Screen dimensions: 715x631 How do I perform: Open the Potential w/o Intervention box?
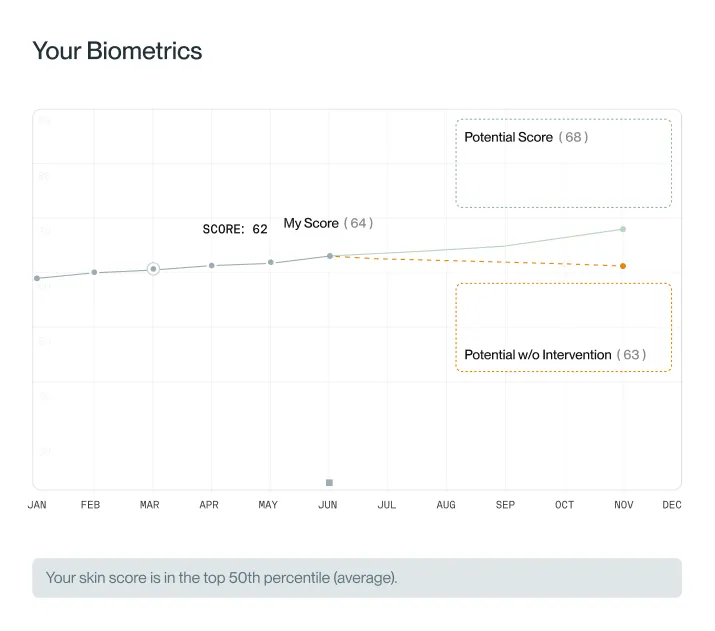(x=563, y=328)
